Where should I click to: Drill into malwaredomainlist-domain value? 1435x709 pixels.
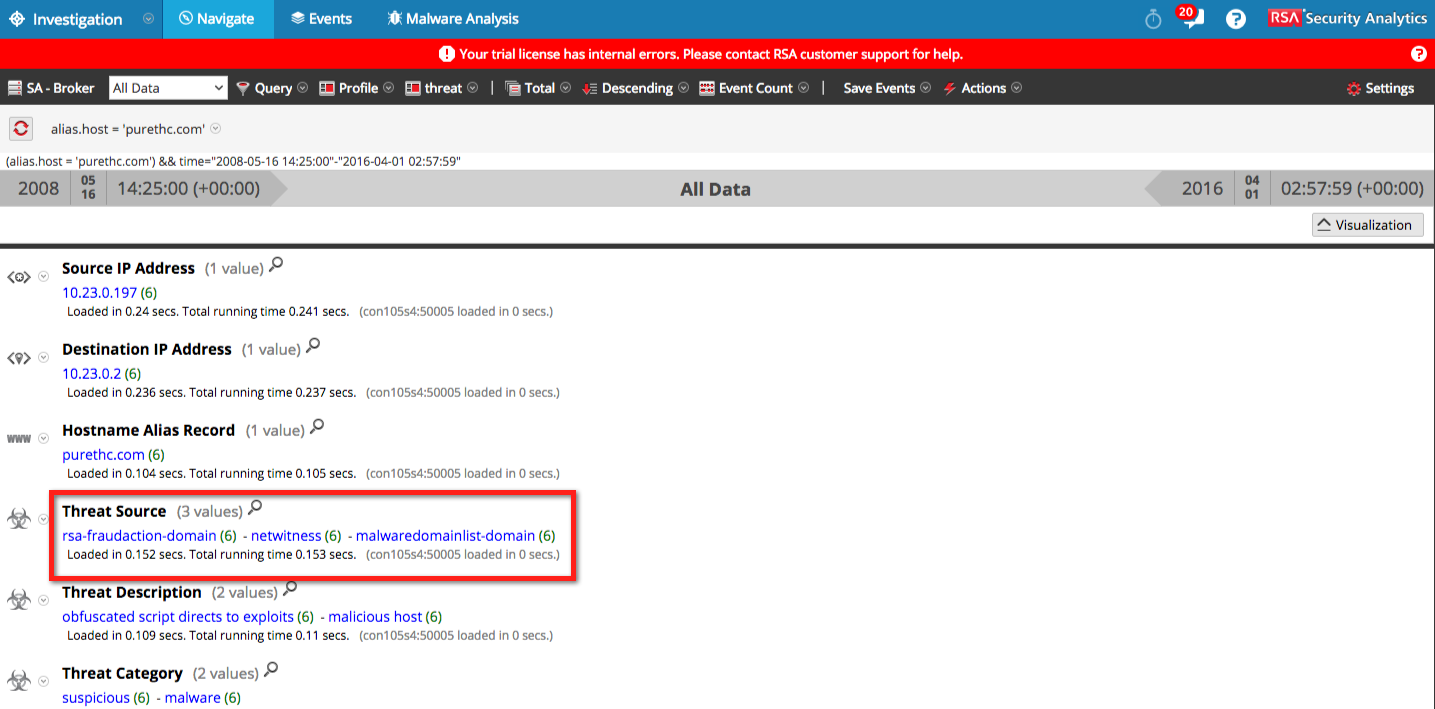pos(445,535)
